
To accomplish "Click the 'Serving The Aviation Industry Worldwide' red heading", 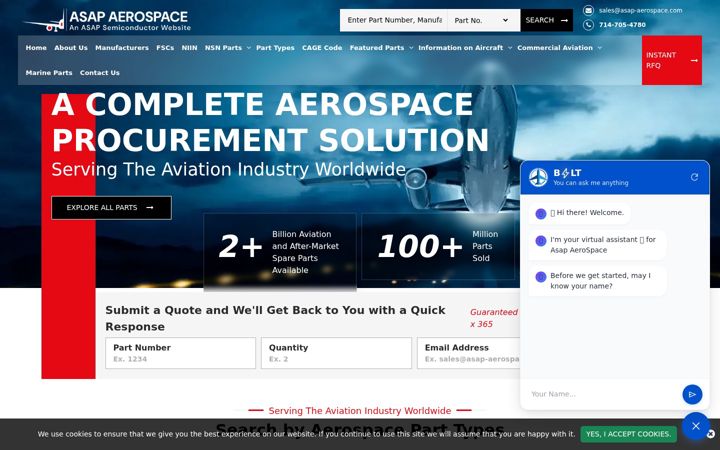I will [x=360, y=411].
